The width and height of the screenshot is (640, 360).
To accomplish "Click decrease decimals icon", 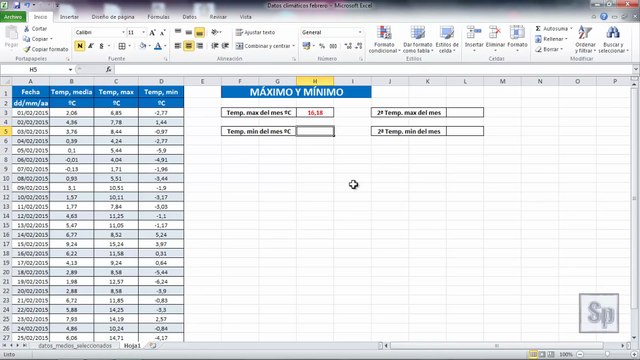I will click(x=359, y=46).
